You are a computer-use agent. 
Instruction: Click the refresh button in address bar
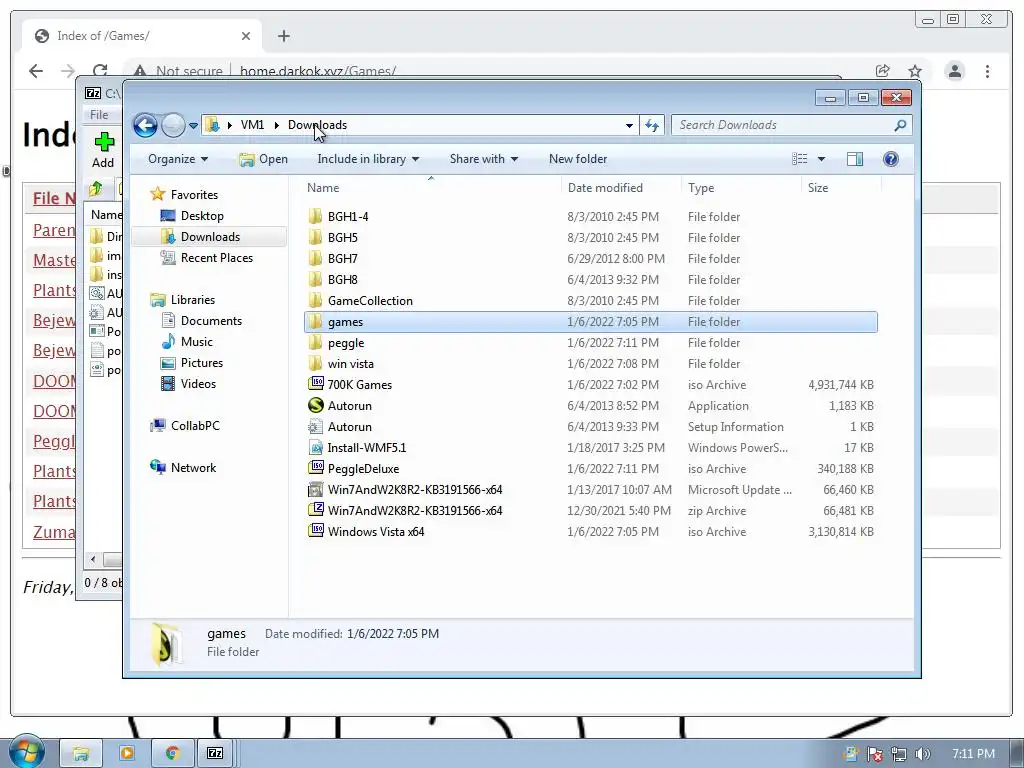(x=652, y=125)
